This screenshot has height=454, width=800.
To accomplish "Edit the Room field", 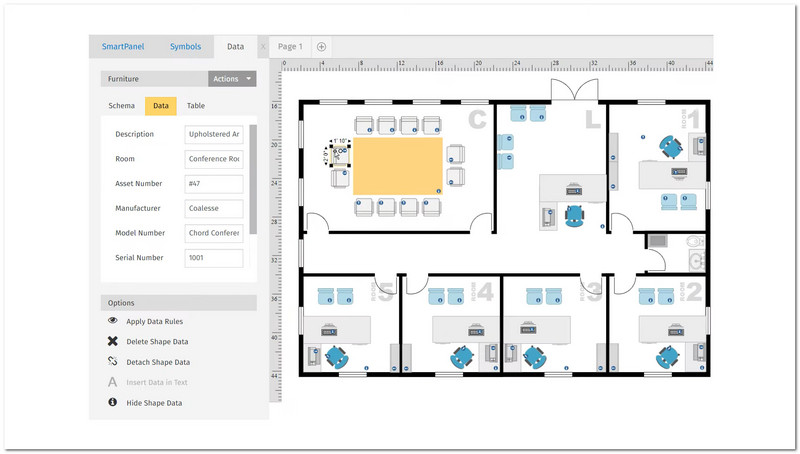I will 214,159.
